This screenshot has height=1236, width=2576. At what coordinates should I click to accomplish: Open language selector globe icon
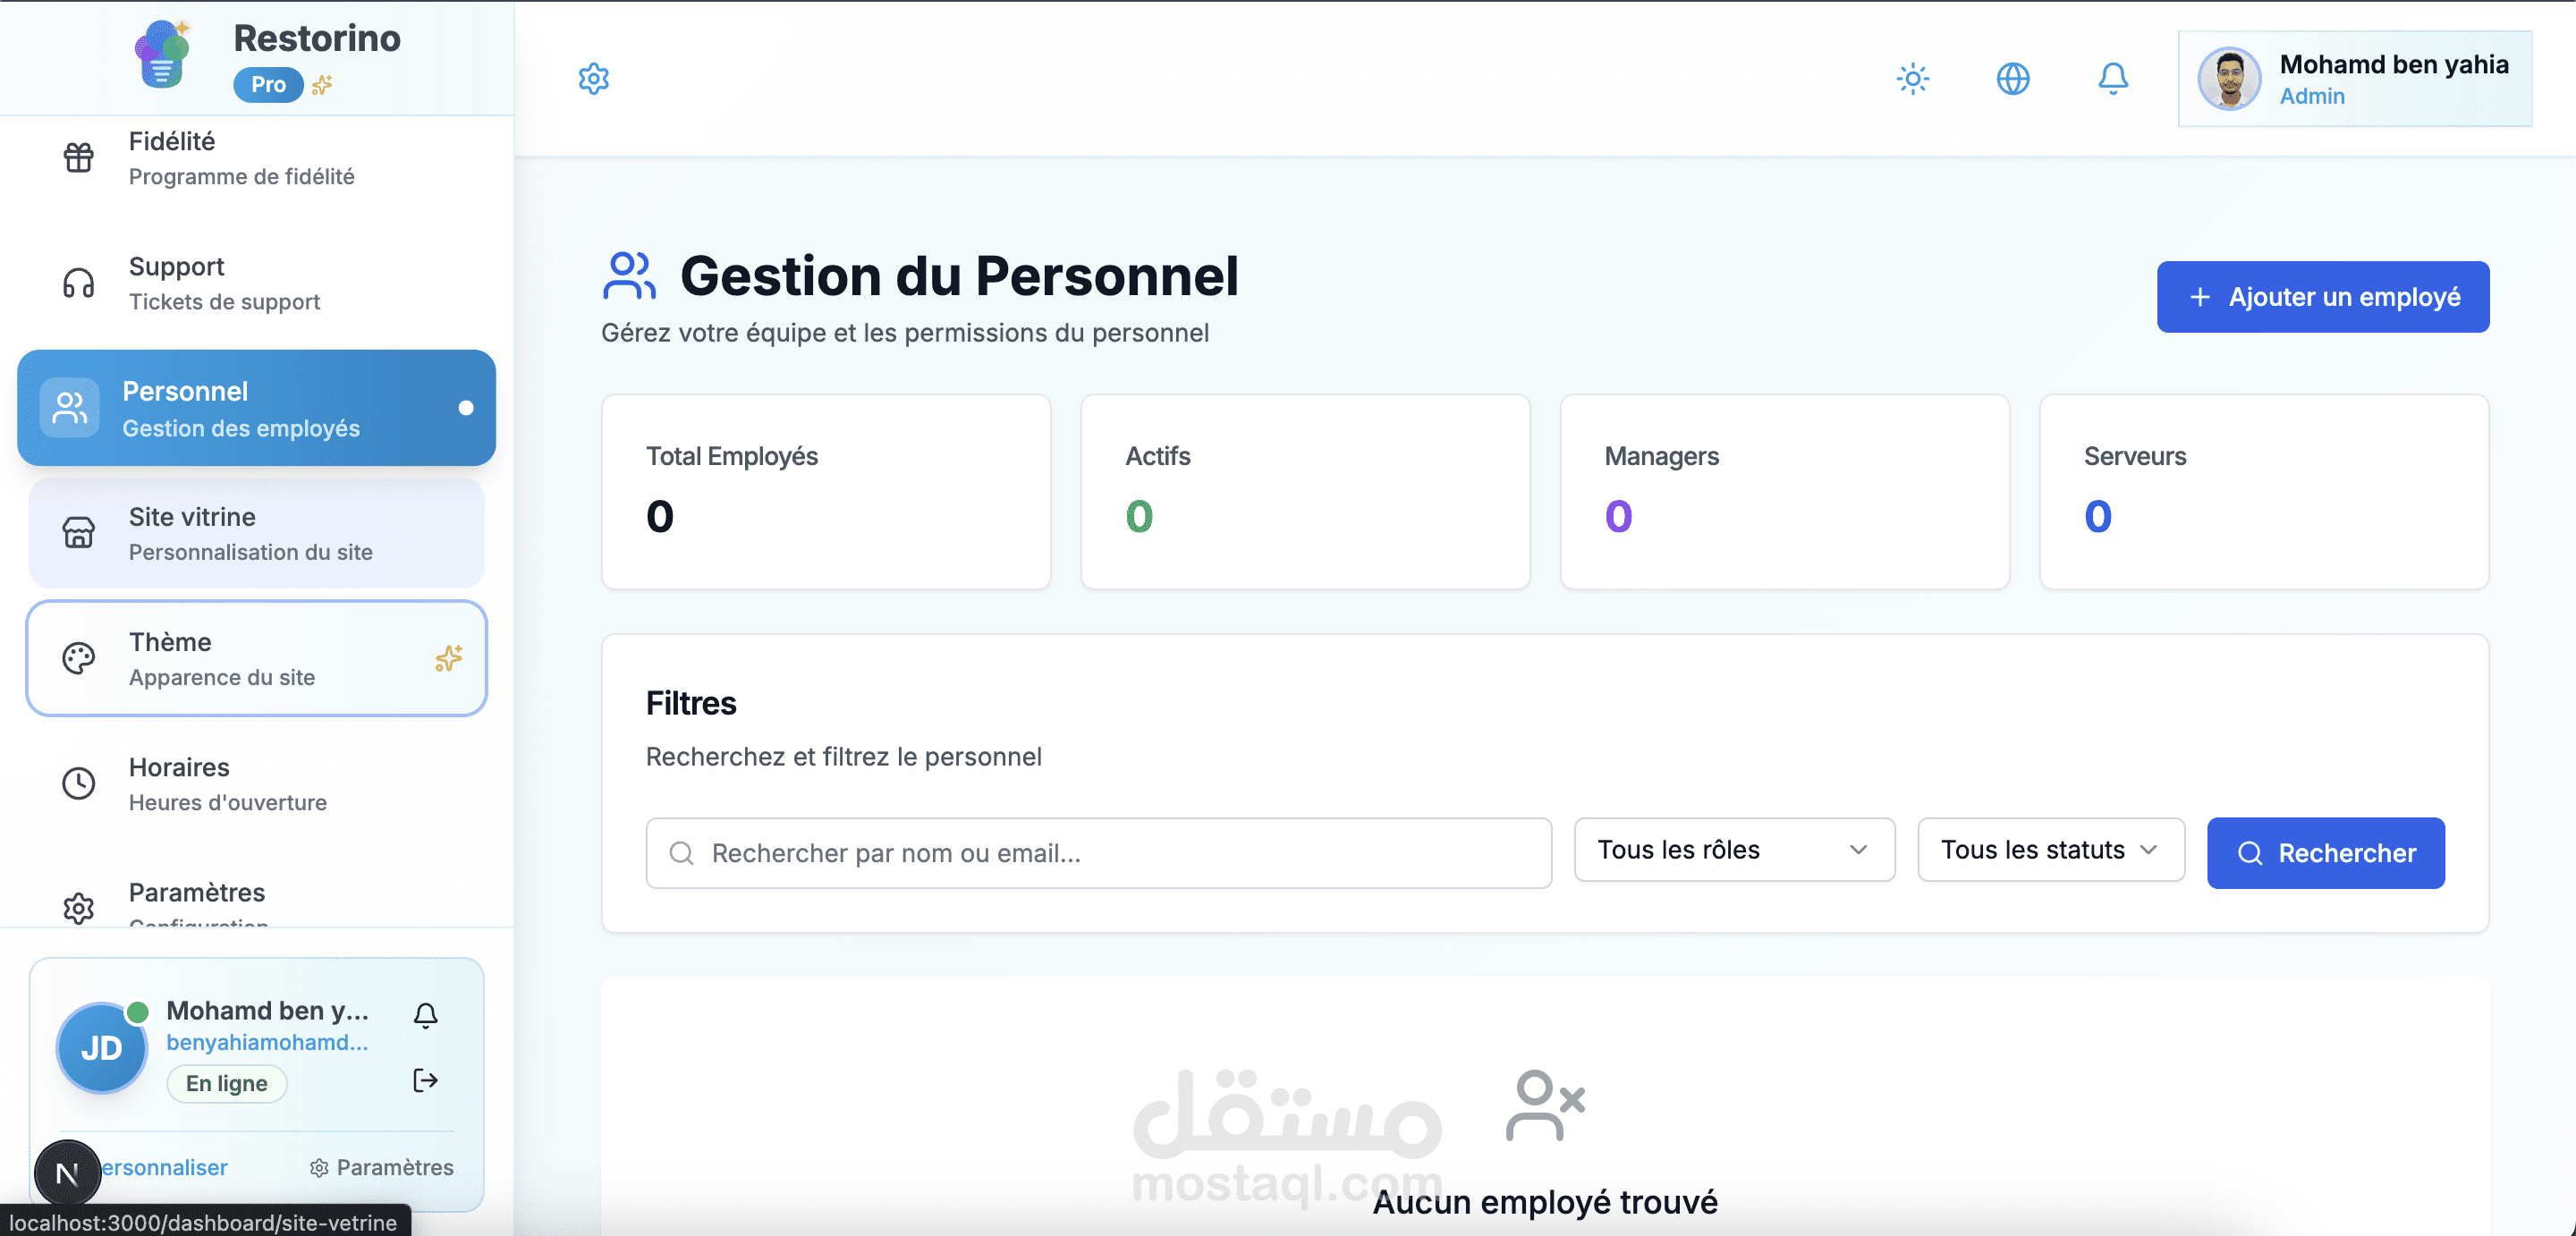coord(2012,78)
